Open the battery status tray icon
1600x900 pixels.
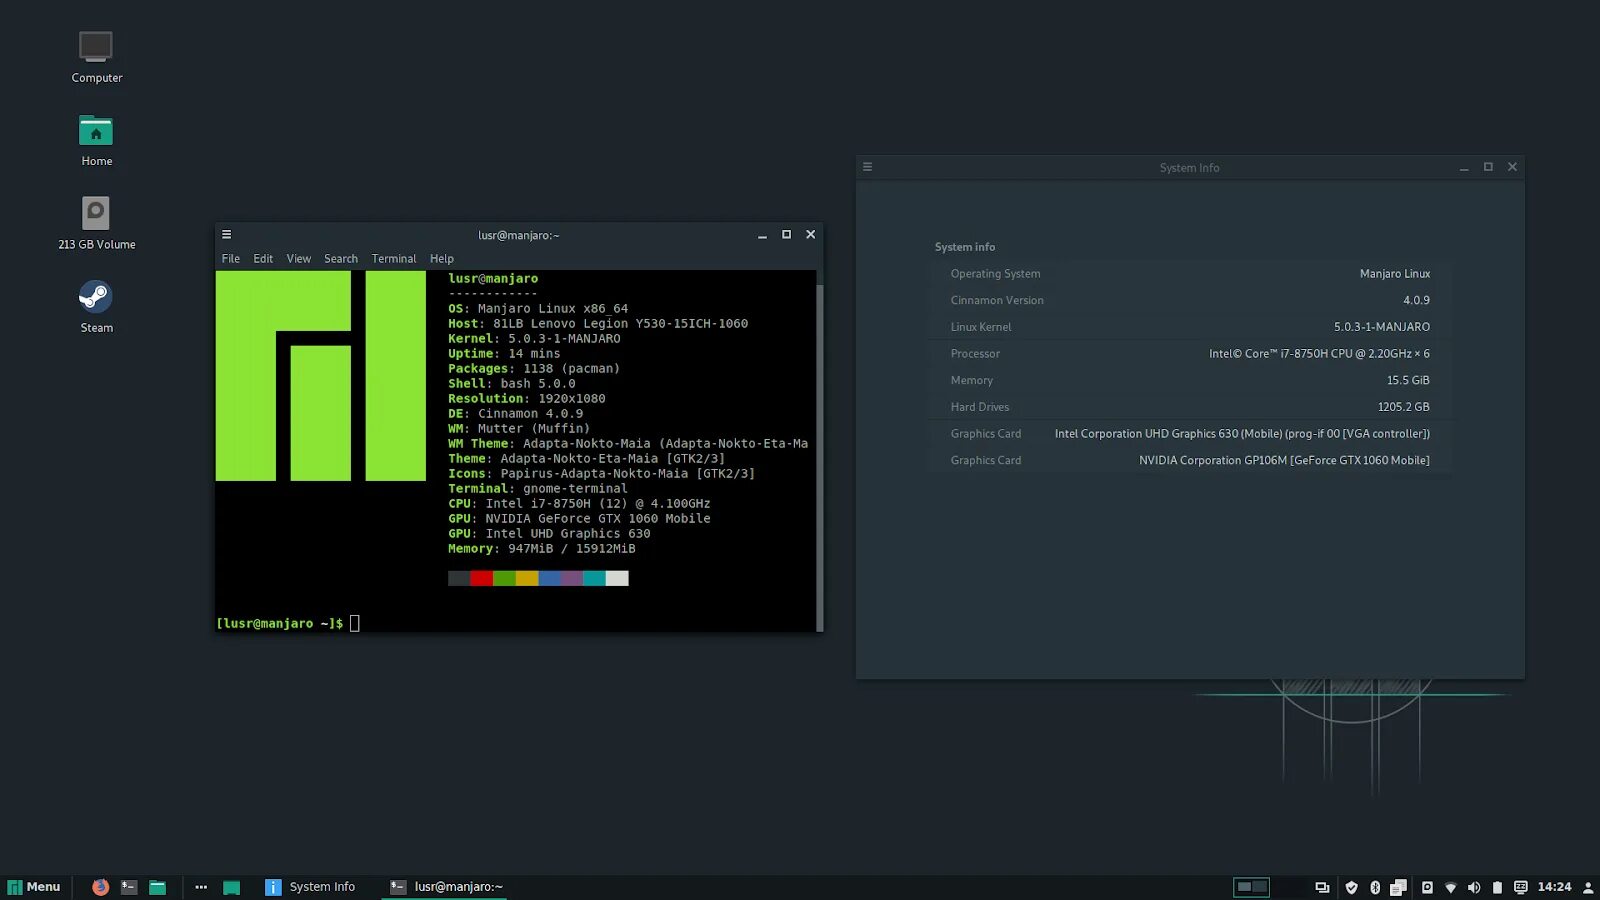pyautogui.click(x=1497, y=887)
